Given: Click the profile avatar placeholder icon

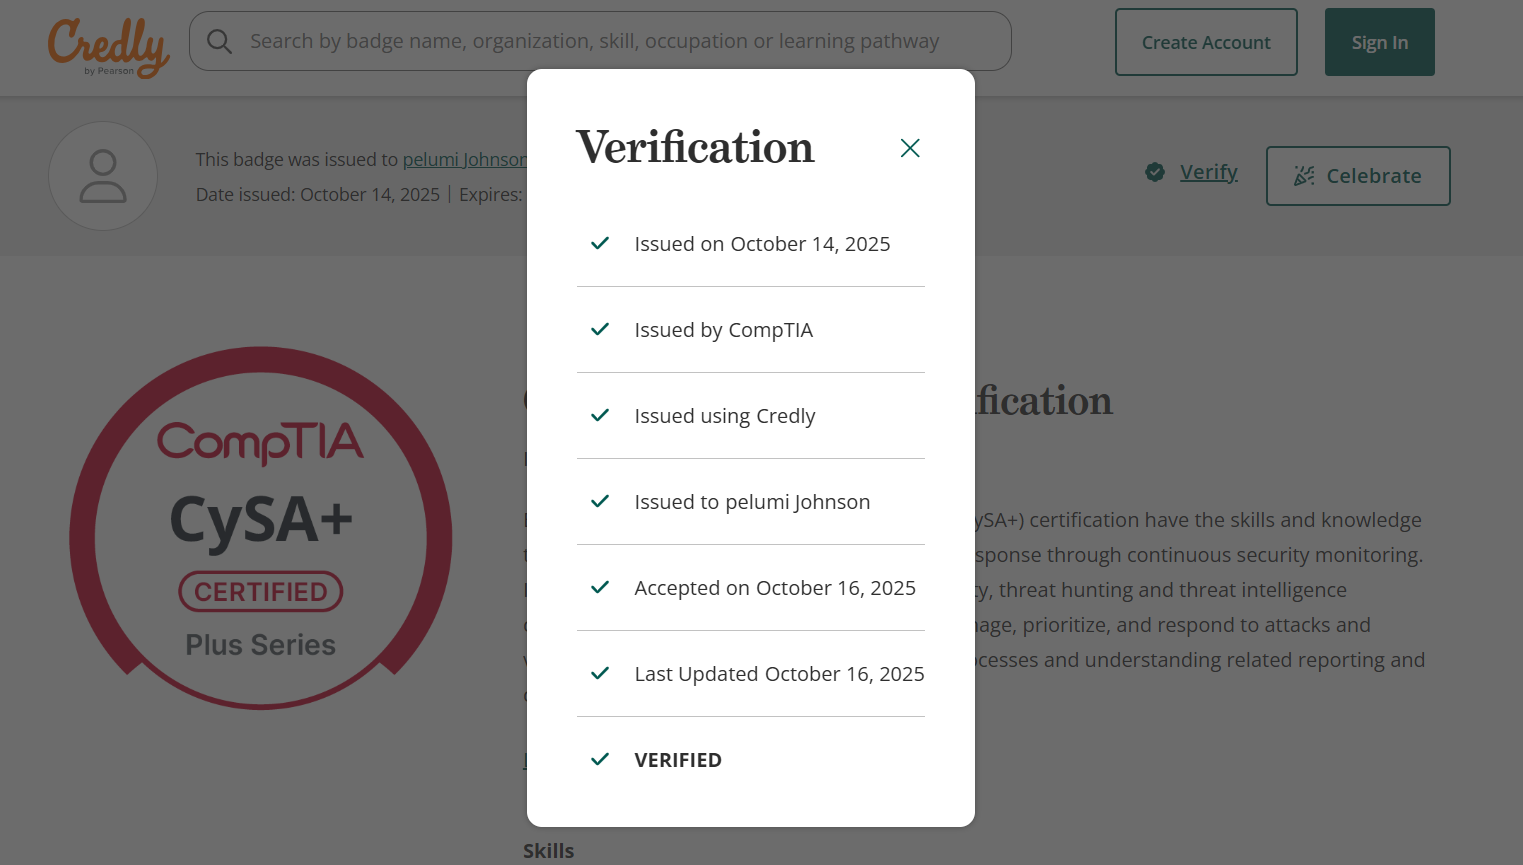Looking at the screenshot, I should tap(103, 175).
